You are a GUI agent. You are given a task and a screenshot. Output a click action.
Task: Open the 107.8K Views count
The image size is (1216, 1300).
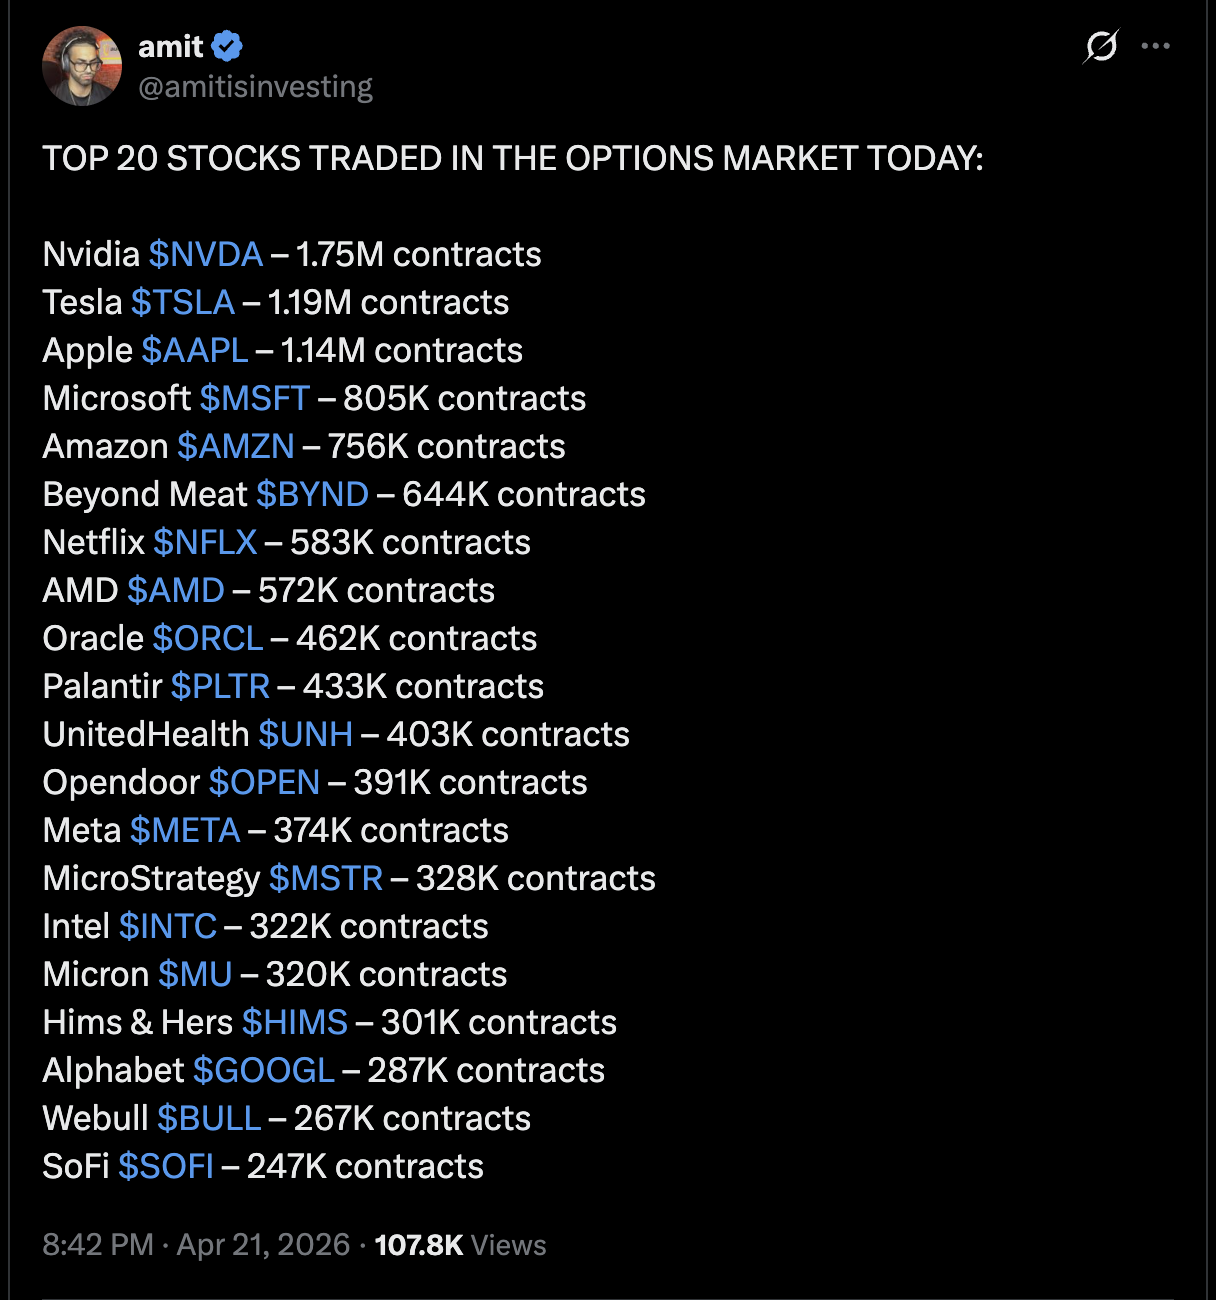[460, 1245]
